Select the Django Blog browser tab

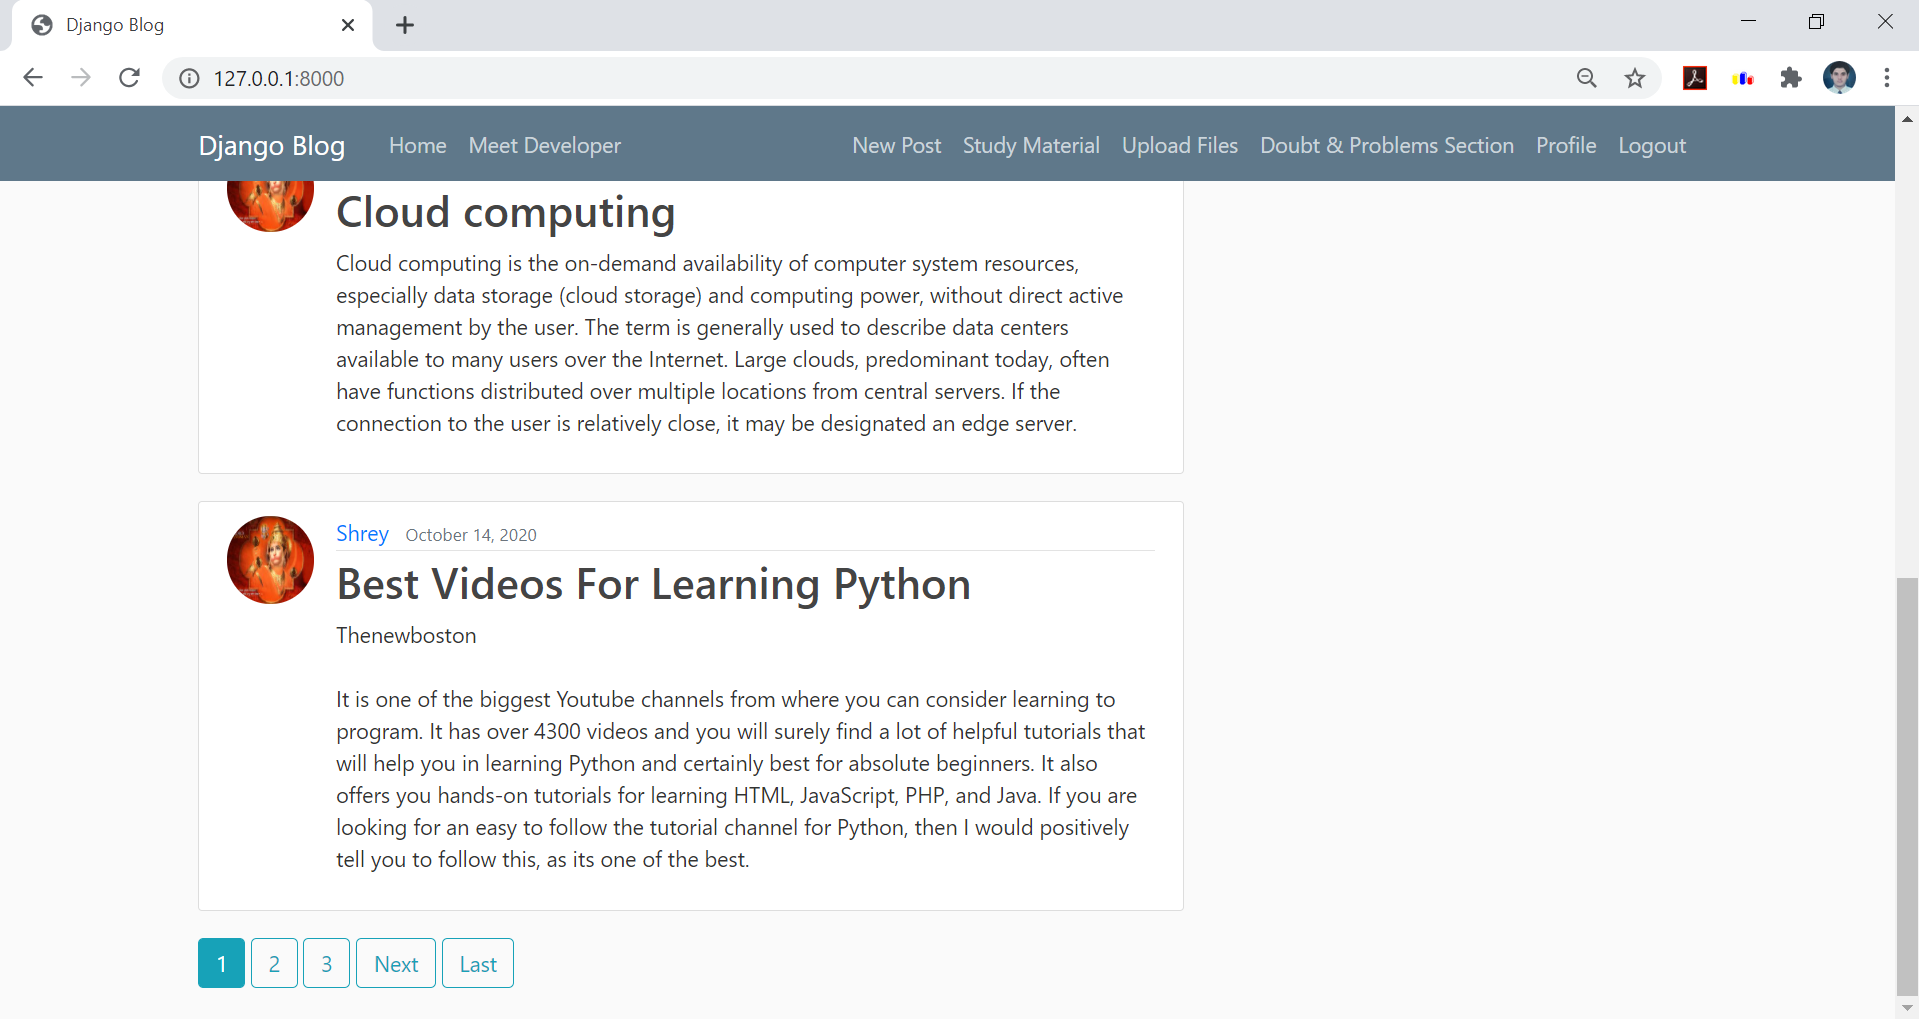[x=191, y=25]
